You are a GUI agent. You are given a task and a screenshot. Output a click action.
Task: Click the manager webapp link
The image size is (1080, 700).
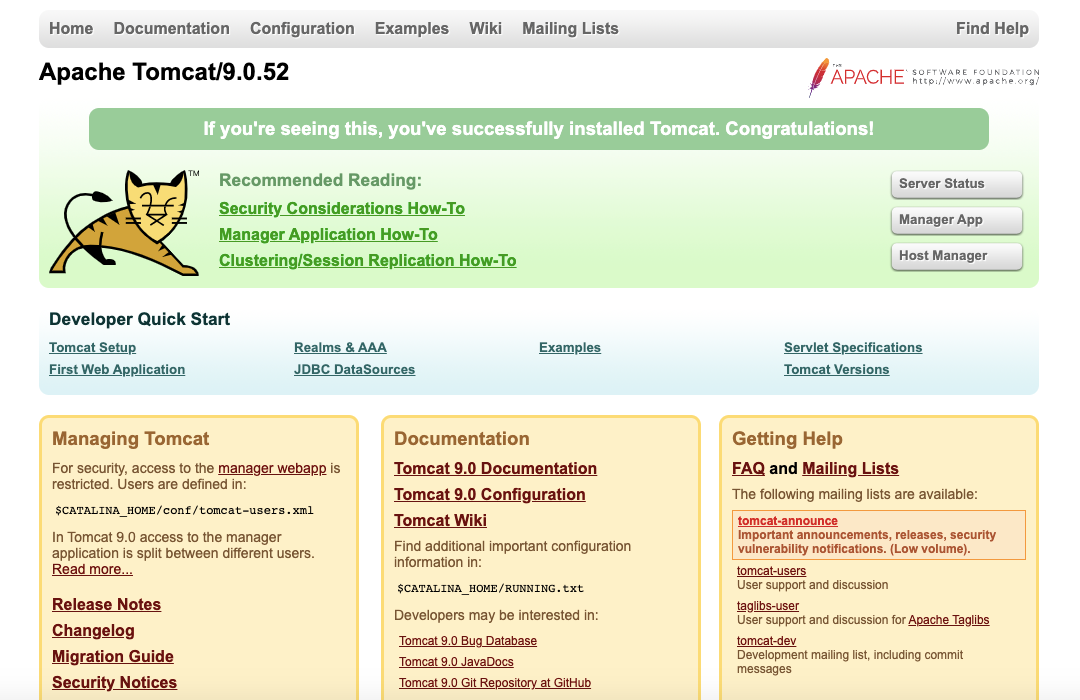[x=272, y=468]
